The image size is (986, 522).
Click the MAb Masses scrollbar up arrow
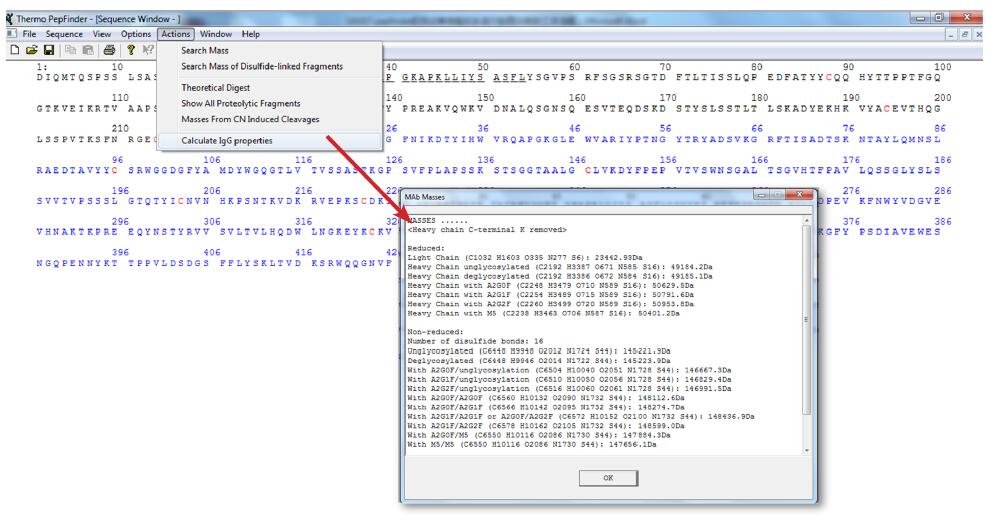tap(806, 221)
